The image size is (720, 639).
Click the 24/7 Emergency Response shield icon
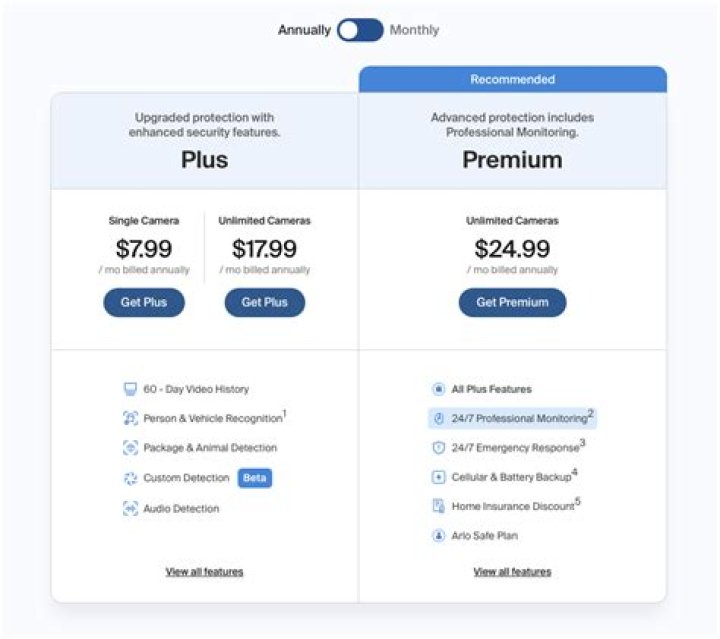pyautogui.click(x=438, y=448)
